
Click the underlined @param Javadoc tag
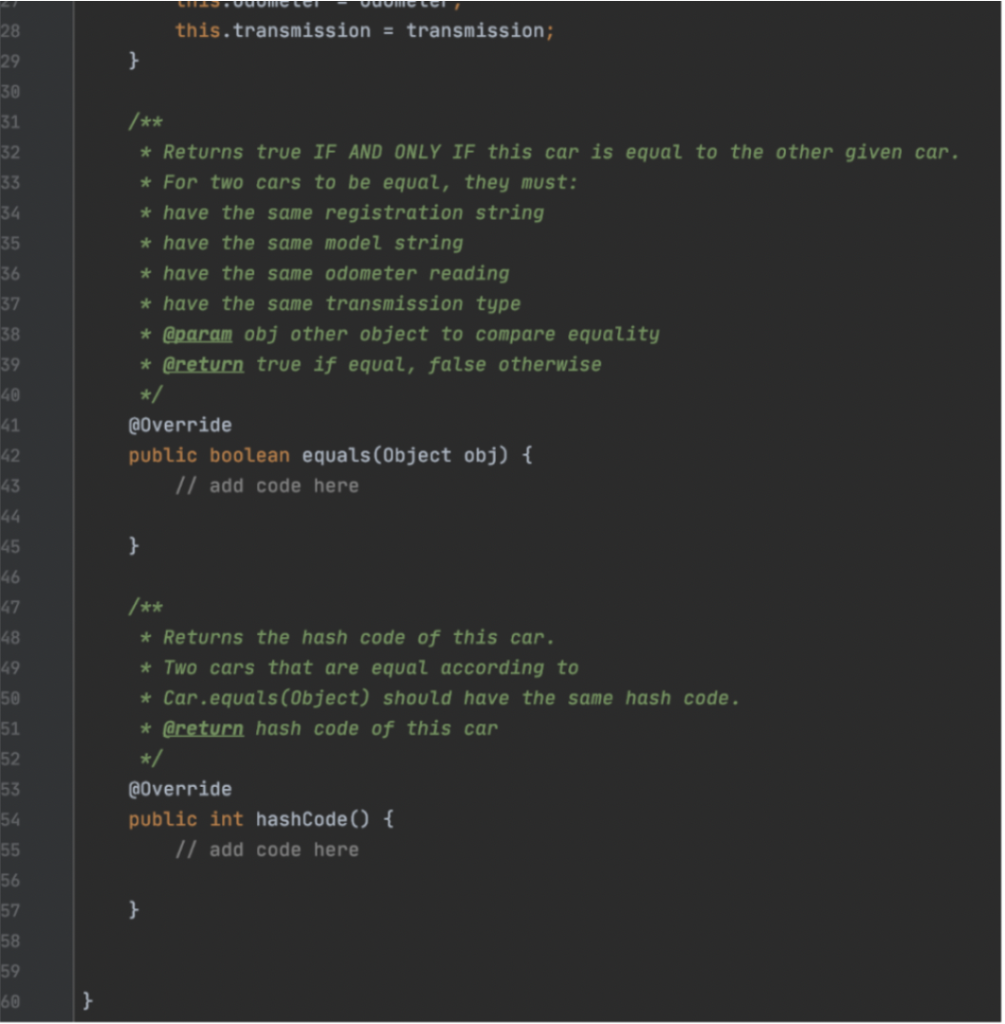[x=197, y=335]
